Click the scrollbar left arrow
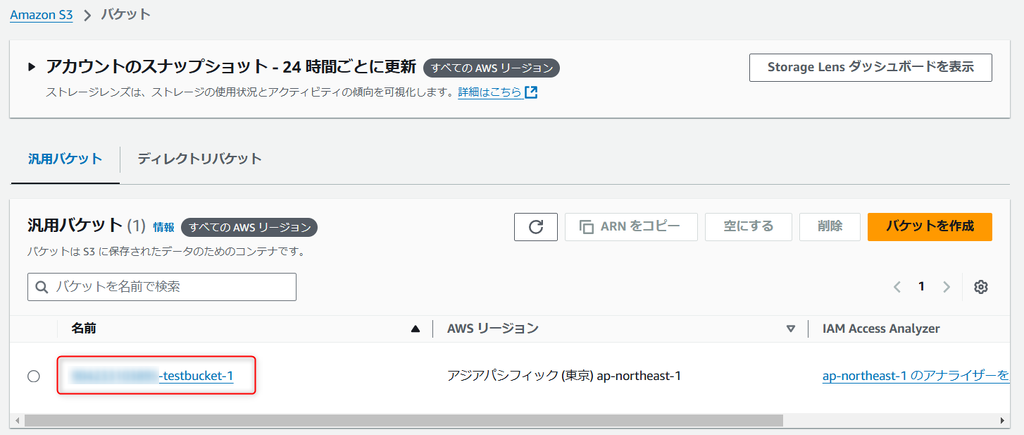1024x435 pixels. pos(17,420)
